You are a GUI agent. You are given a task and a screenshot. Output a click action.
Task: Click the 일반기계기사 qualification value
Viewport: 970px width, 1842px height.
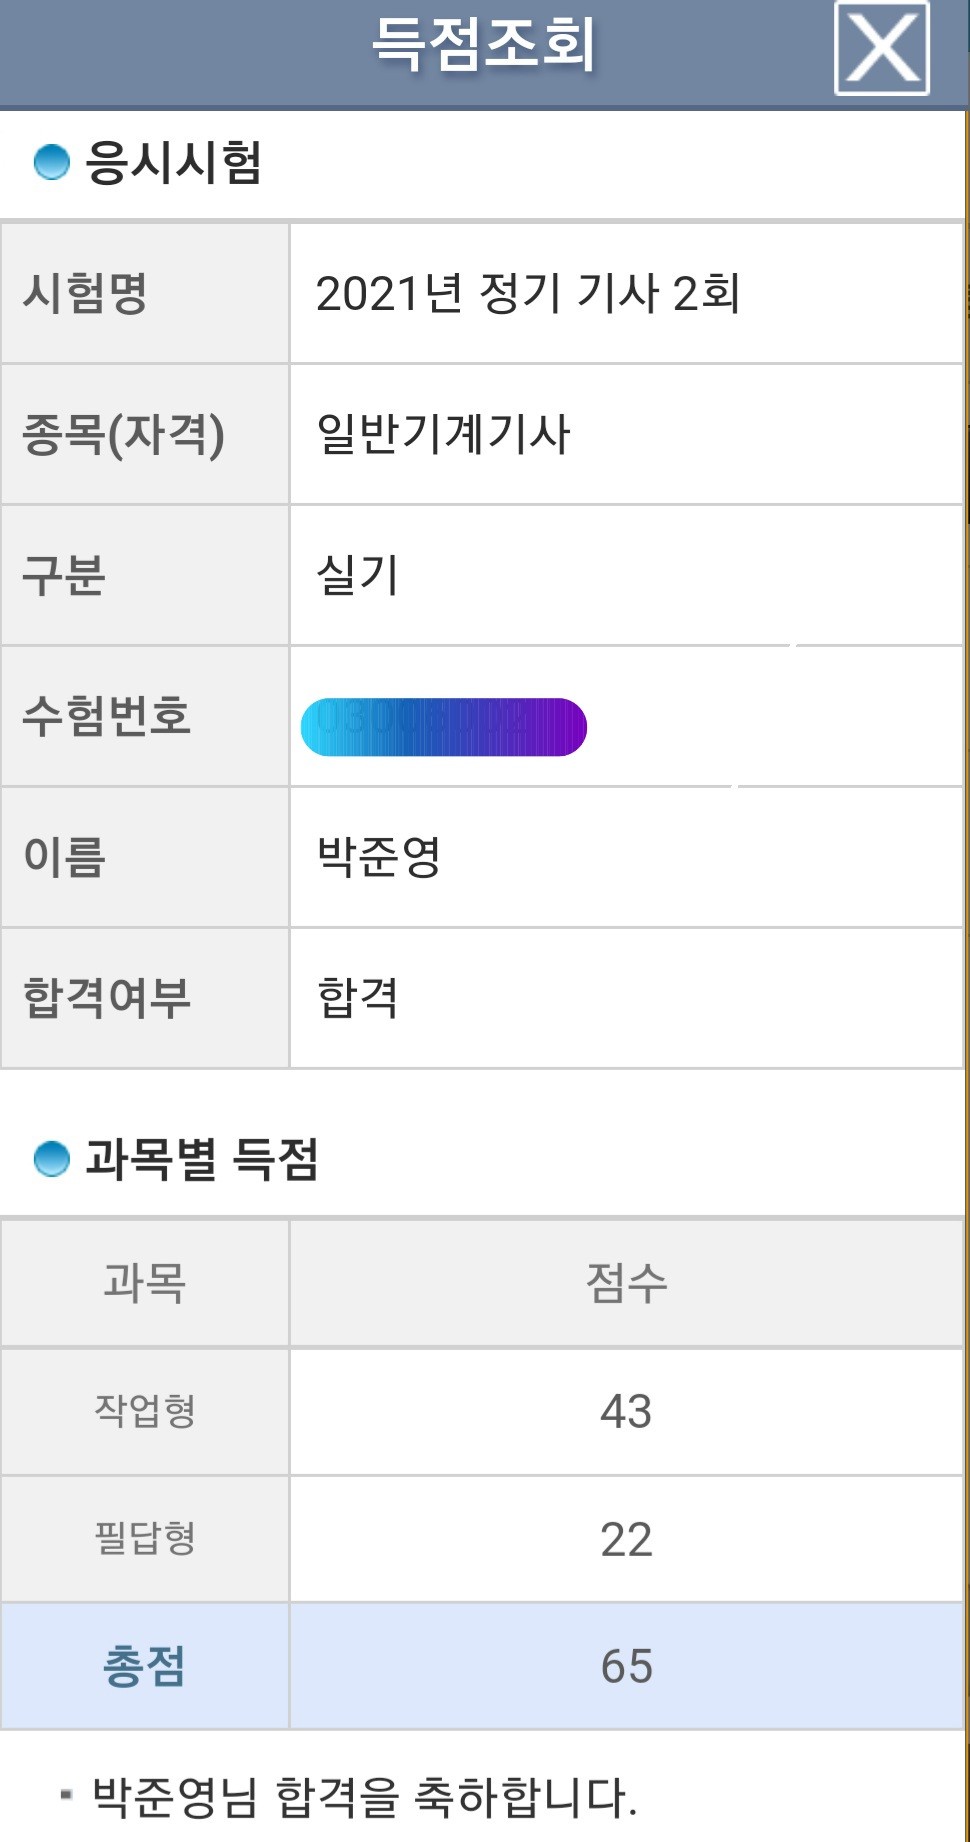click(443, 435)
